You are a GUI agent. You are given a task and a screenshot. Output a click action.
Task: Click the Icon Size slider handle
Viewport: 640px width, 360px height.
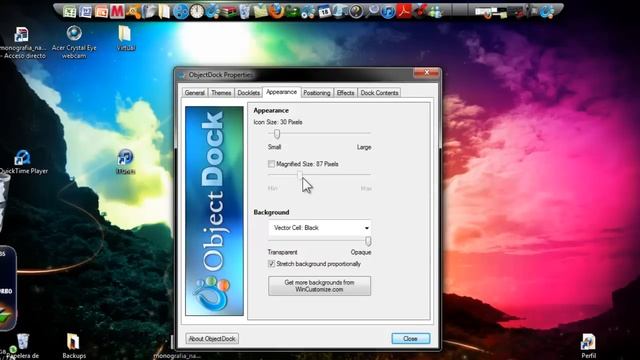pos(277,134)
